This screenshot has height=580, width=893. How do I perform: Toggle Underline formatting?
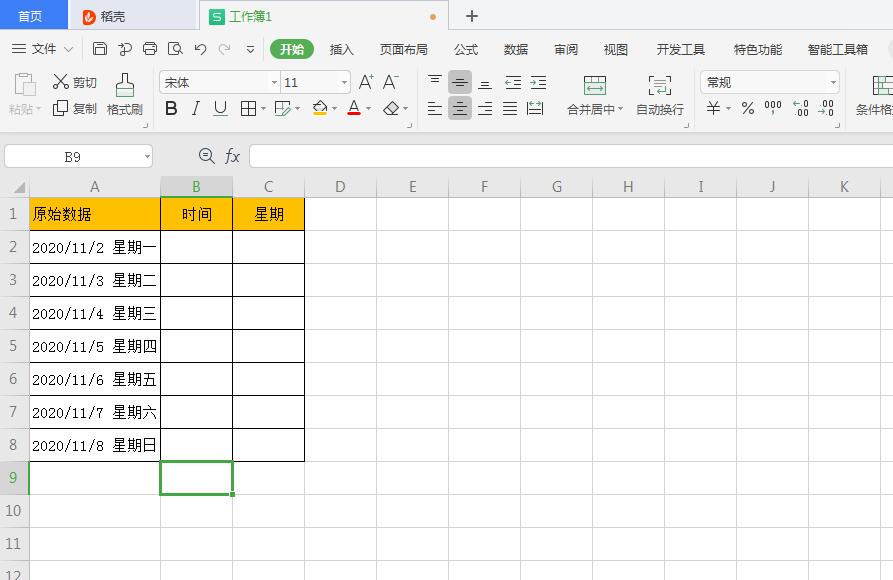click(x=219, y=108)
